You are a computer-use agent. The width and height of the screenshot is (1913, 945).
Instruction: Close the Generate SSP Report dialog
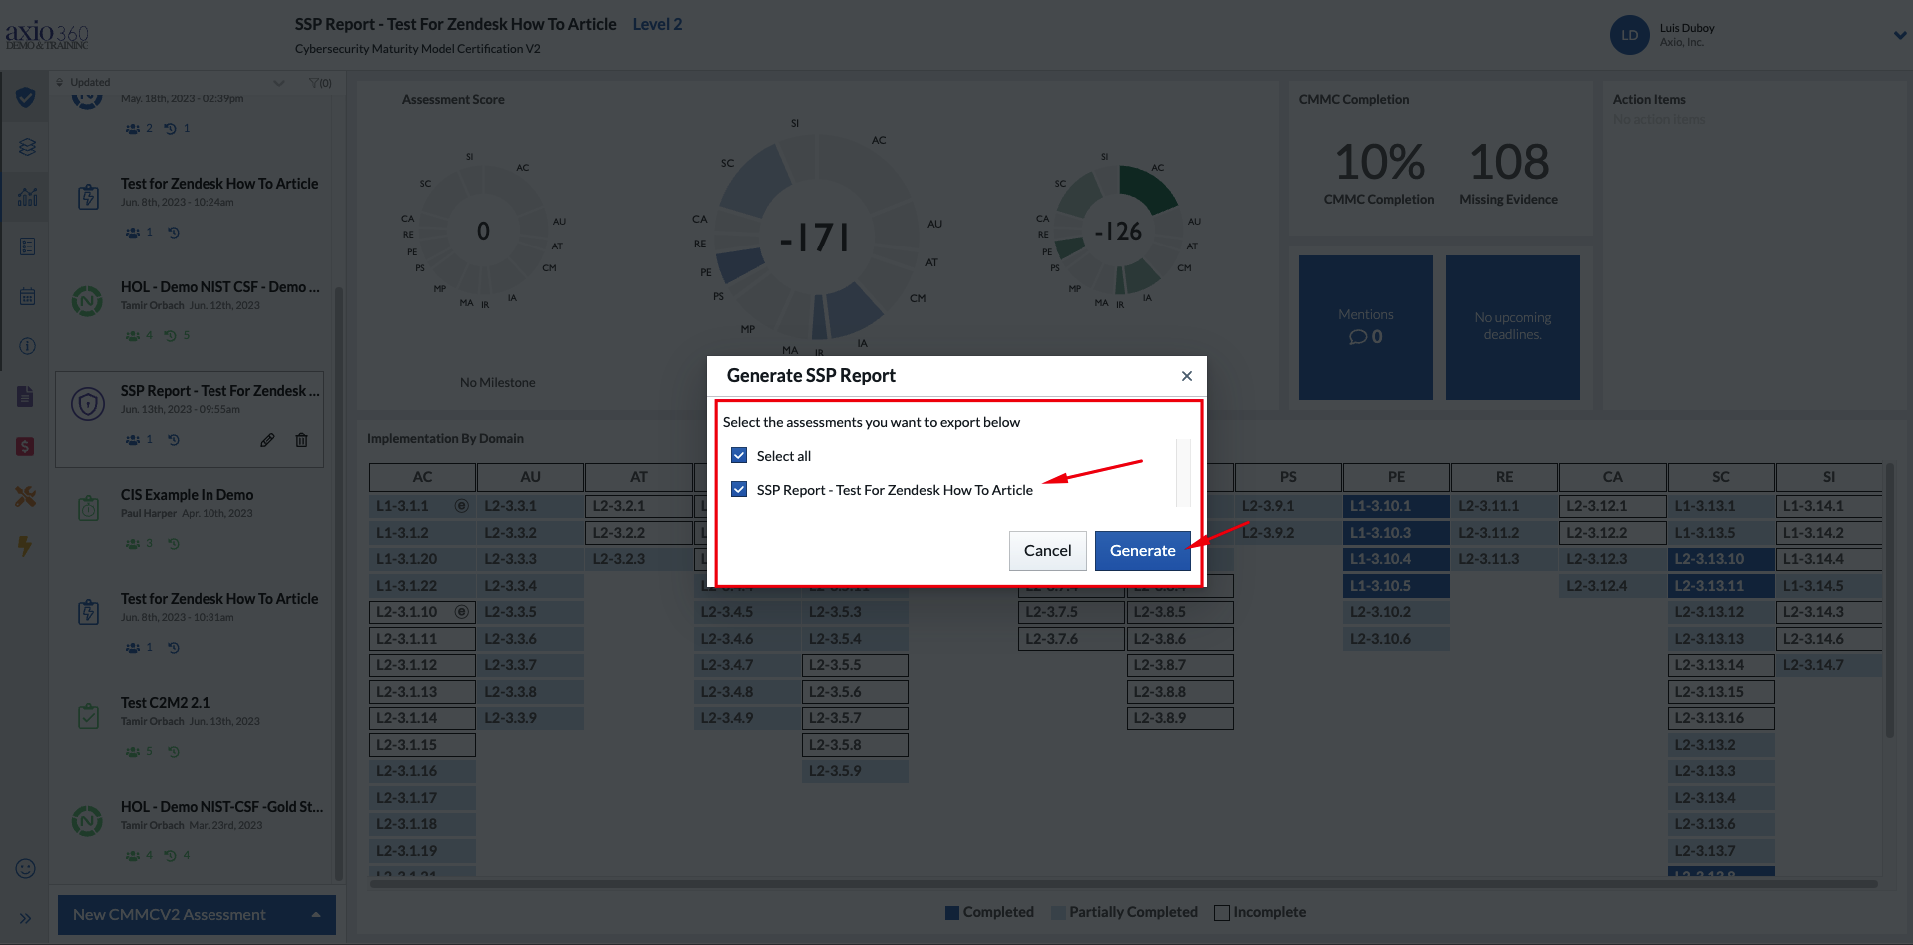pos(1186,376)
